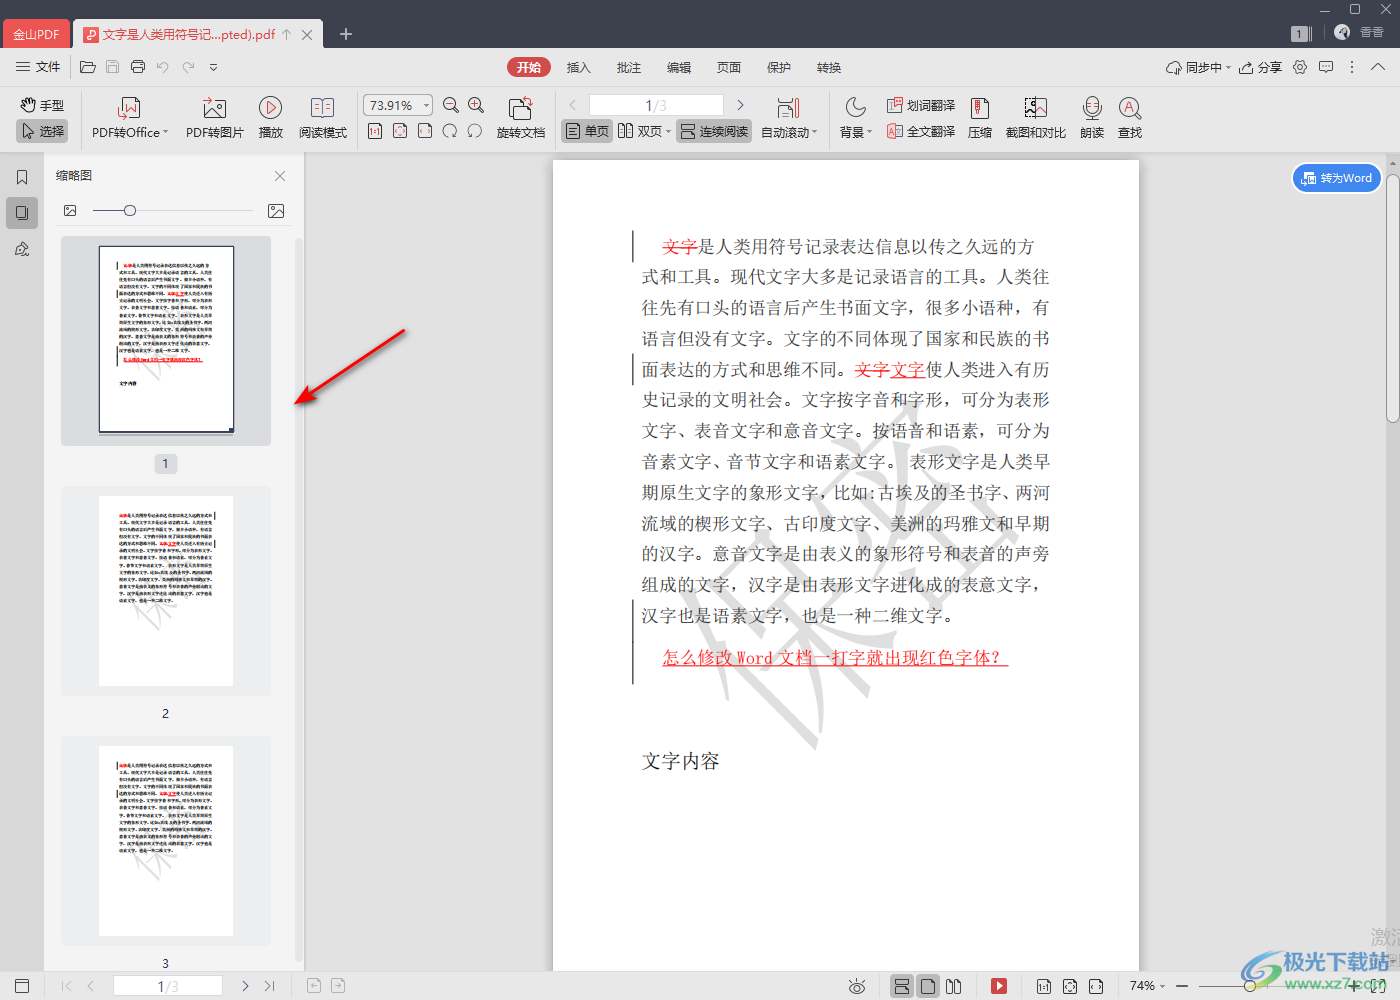Switch to the 保护 ribbon tab

coord(779,67)
